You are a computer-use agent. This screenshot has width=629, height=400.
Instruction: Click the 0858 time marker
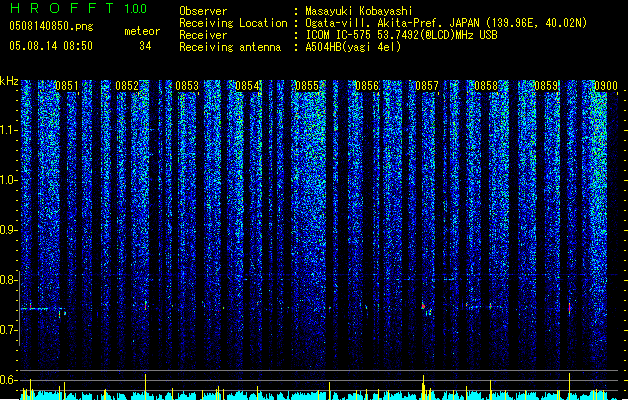(486, 86)
